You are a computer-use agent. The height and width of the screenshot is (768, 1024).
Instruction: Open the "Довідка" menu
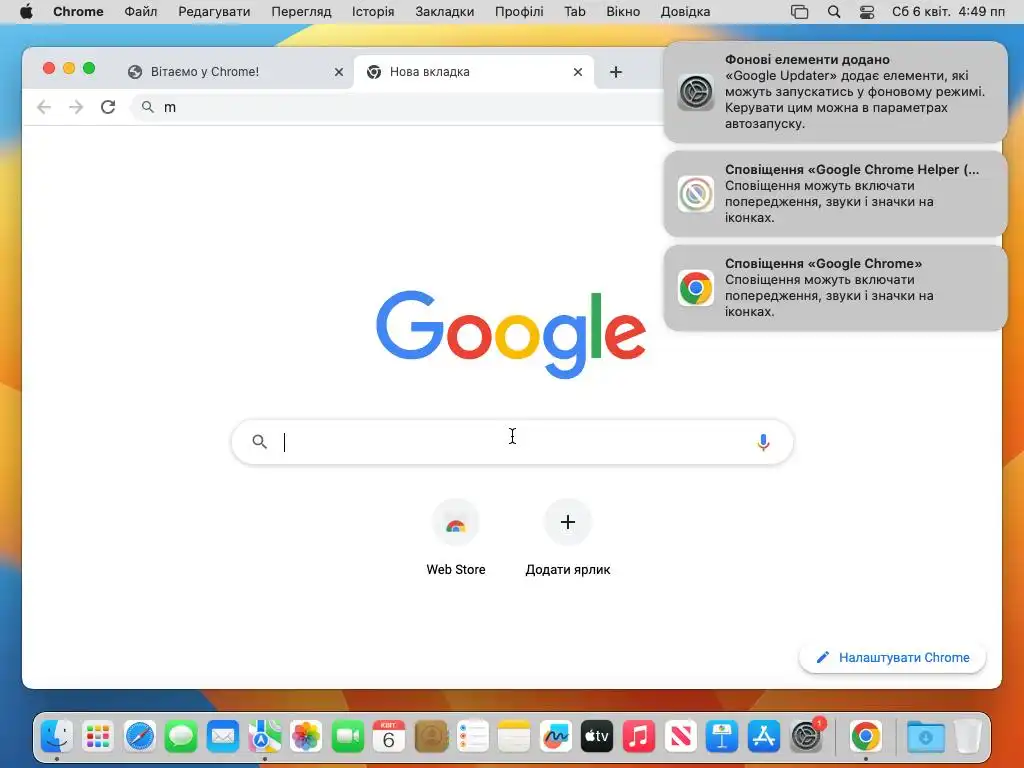point(685,12)
